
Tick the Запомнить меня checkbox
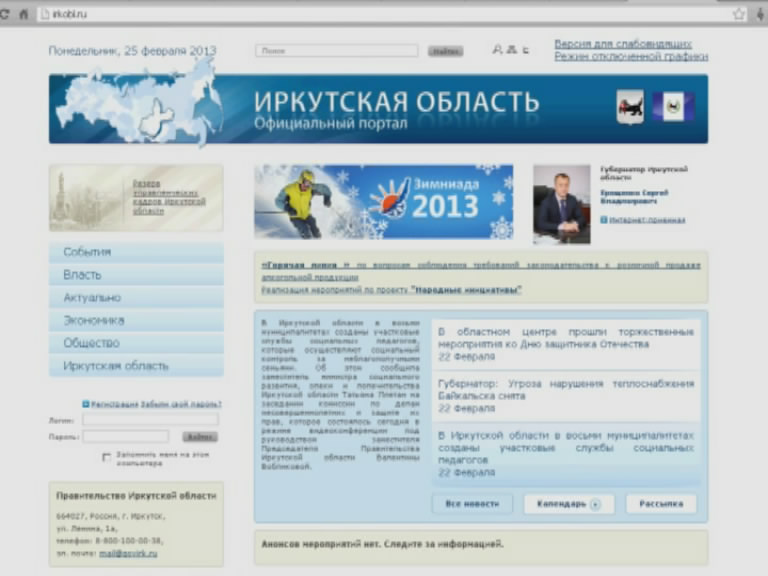point(106,457)
